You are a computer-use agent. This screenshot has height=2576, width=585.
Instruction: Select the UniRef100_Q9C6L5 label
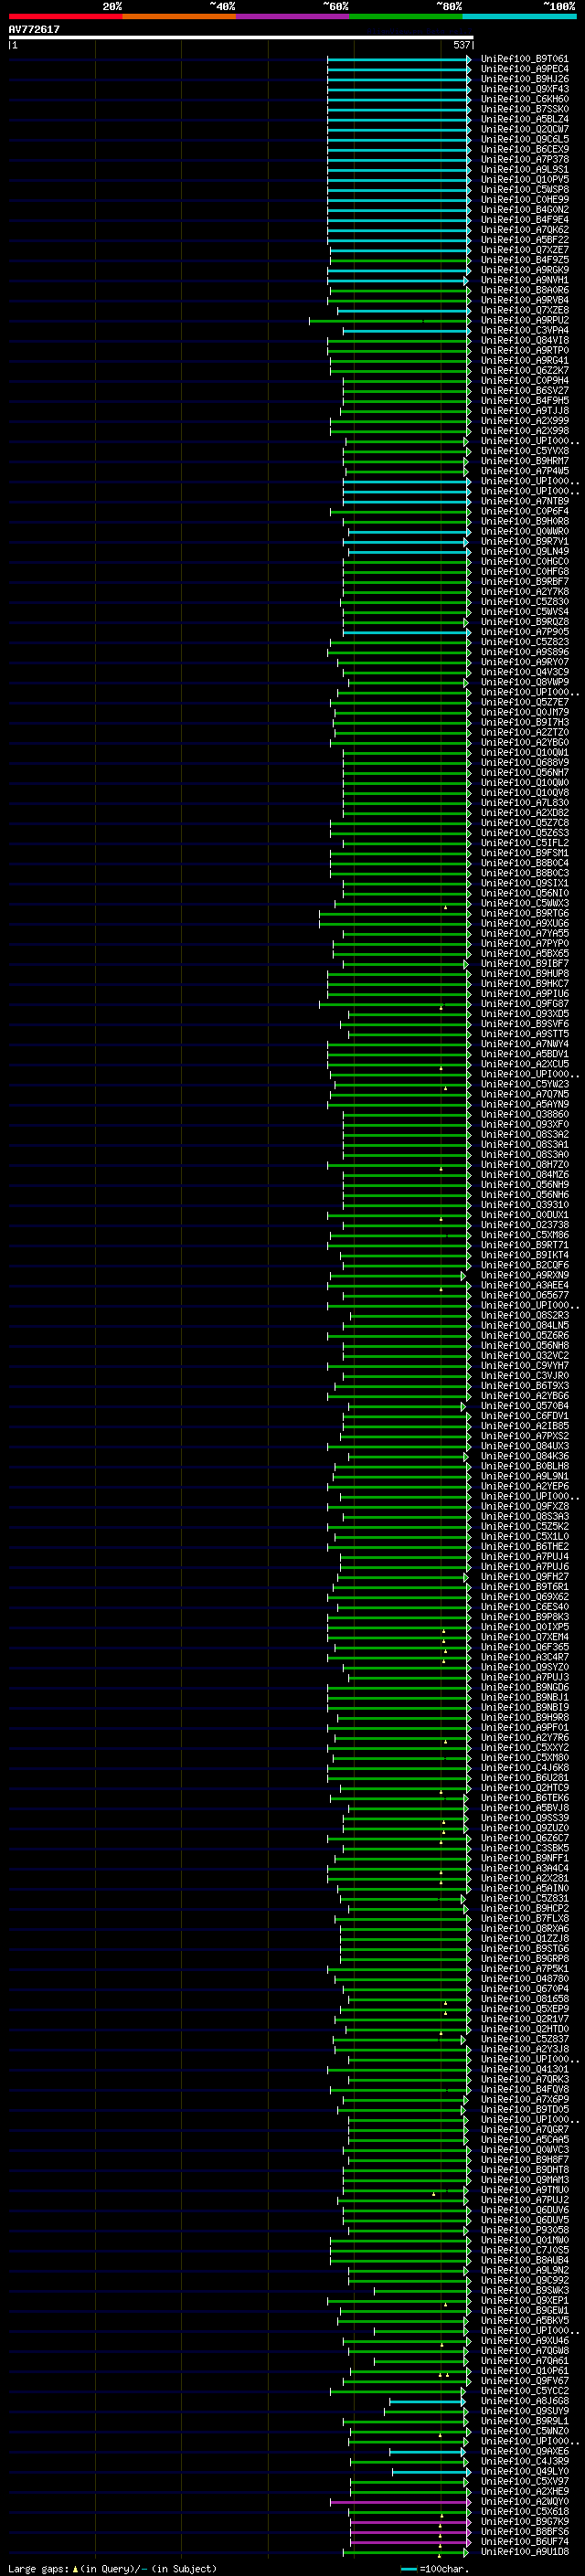point(525,139)
